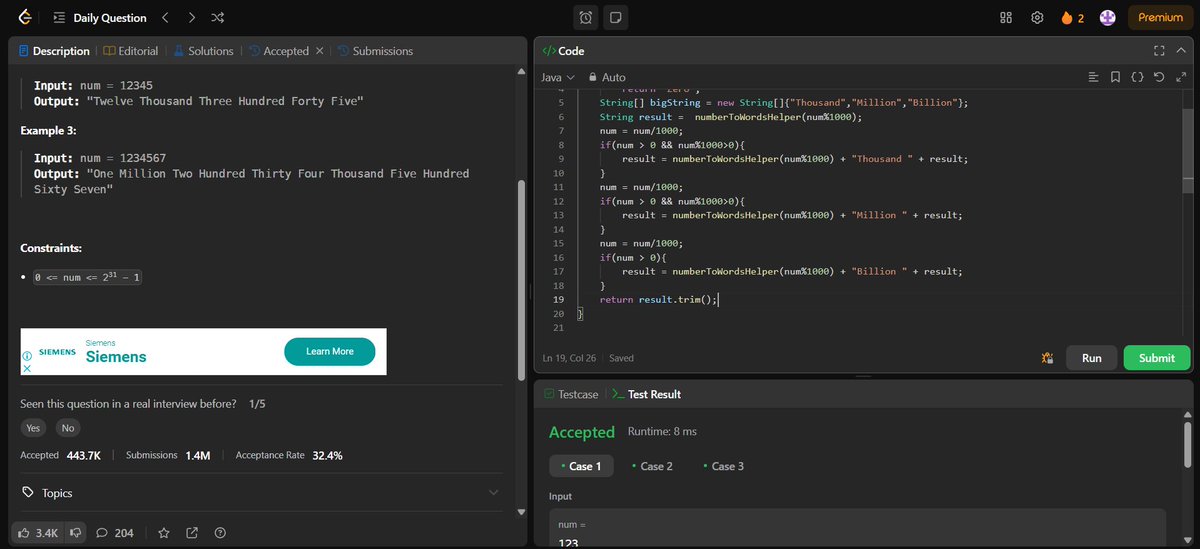Screen dimensions: 1200x549
Task: Click the Run button
Action: point(1091,358)
